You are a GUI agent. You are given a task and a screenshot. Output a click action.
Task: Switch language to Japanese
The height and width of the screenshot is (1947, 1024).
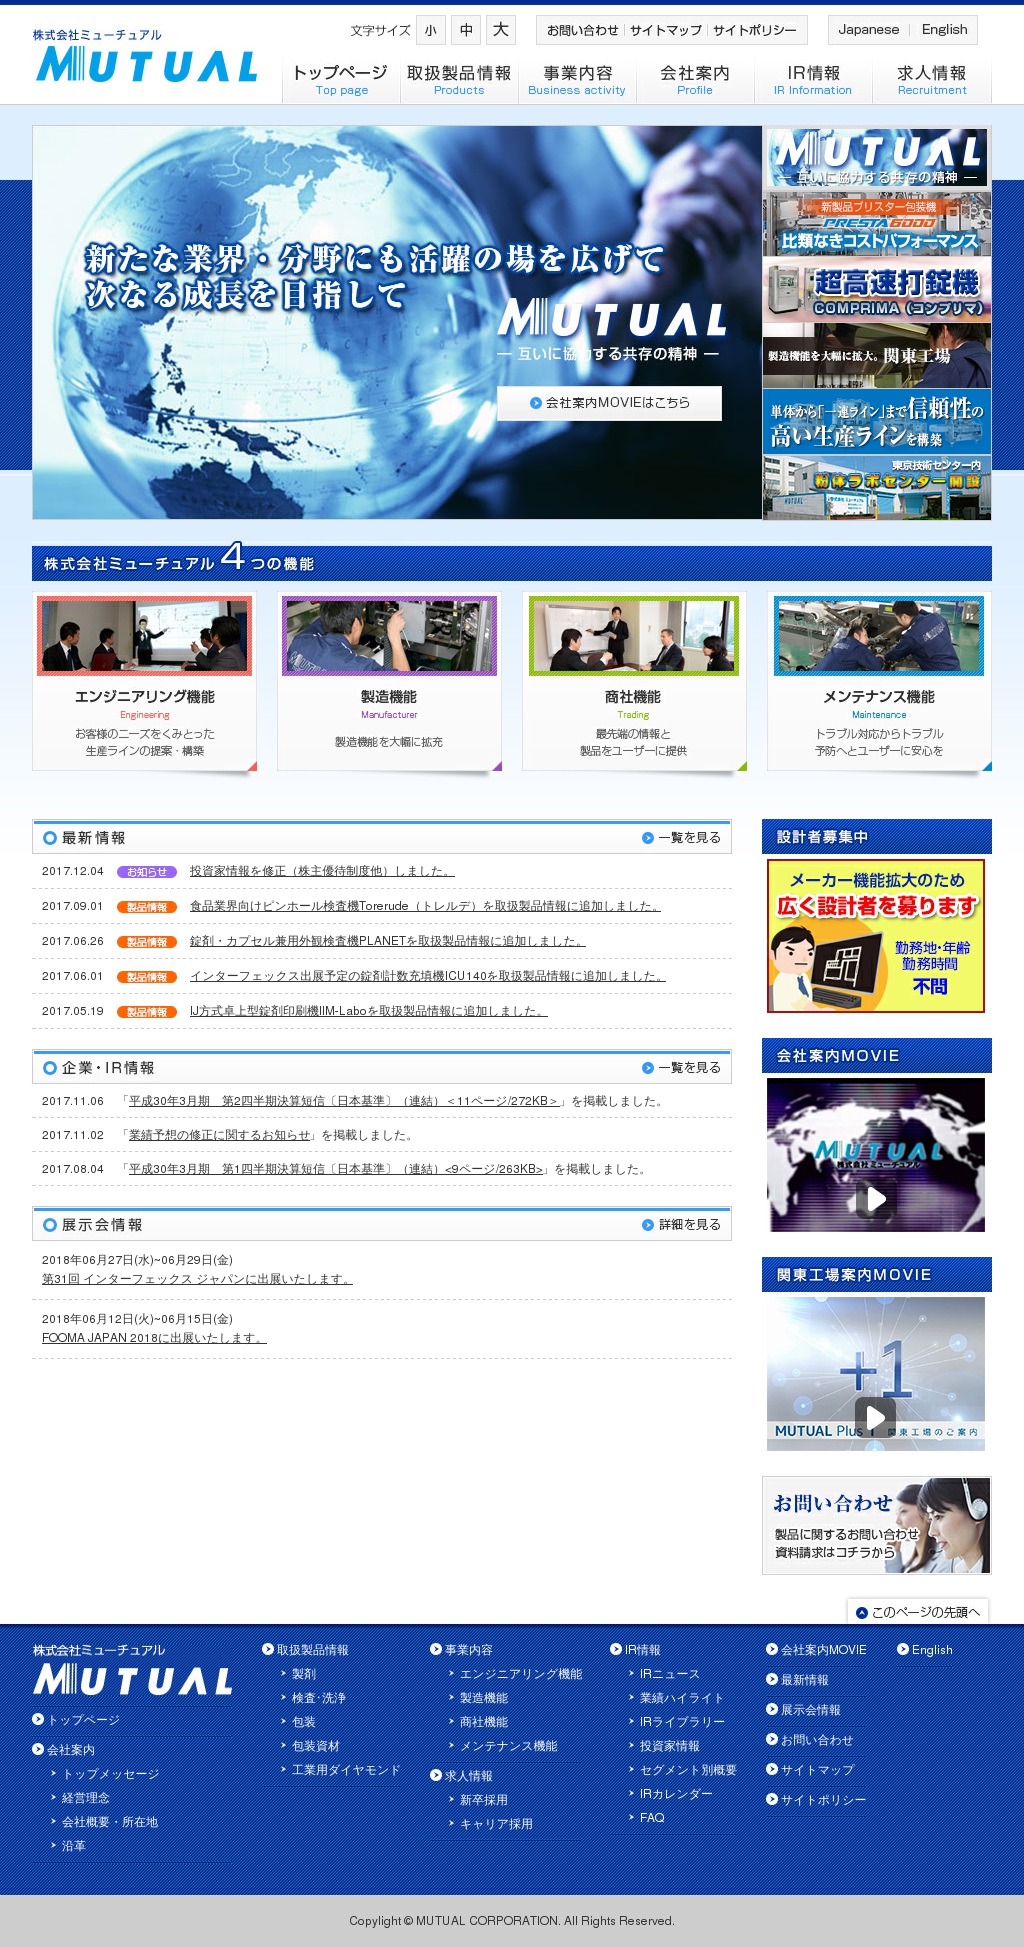(868, 30)
